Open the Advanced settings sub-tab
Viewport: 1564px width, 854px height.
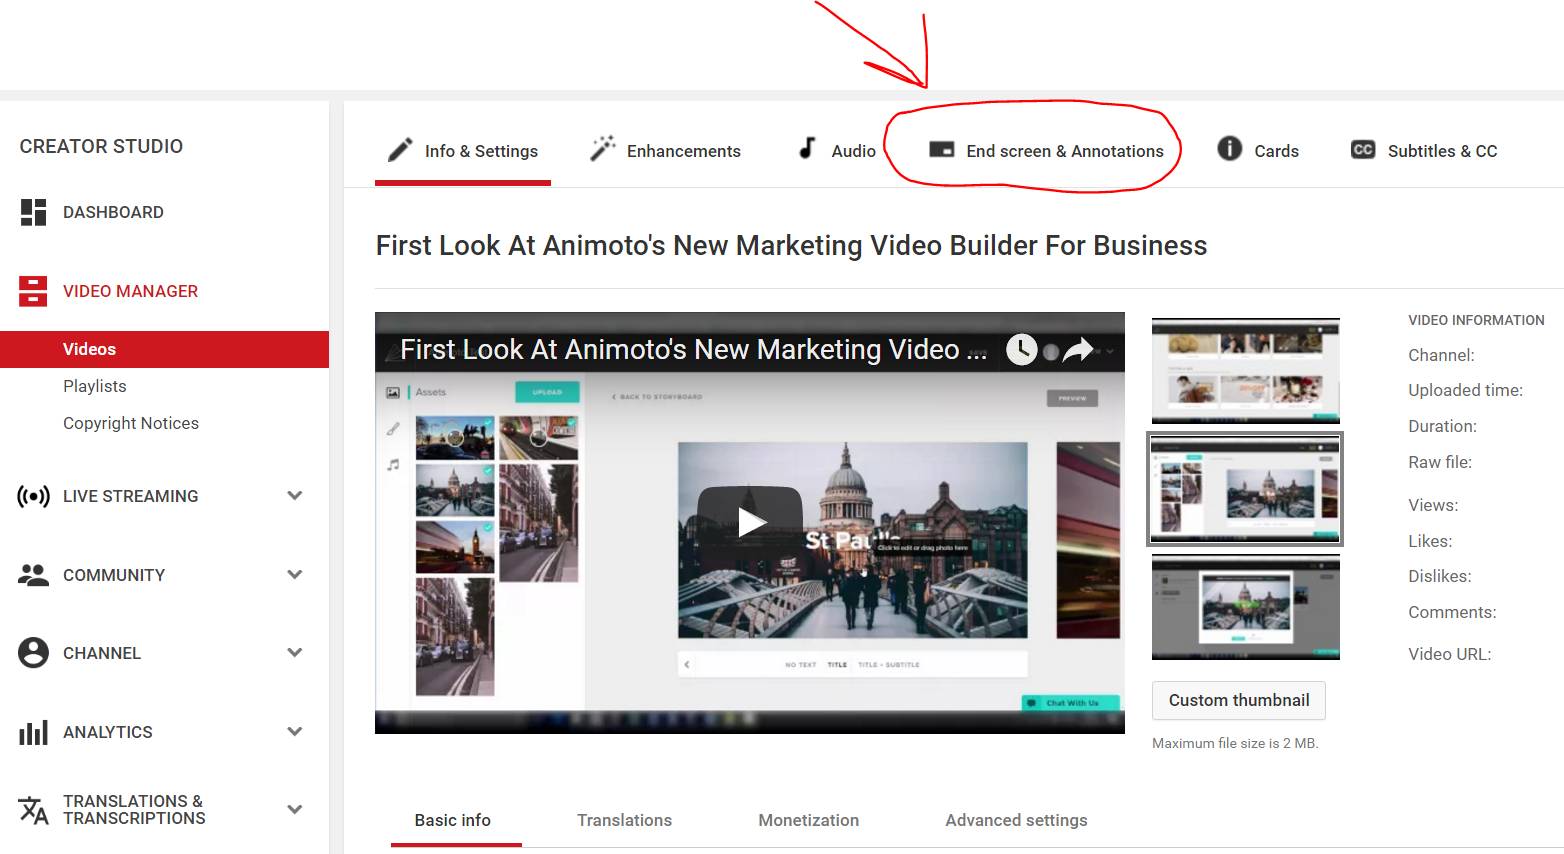coord(1016,820)
